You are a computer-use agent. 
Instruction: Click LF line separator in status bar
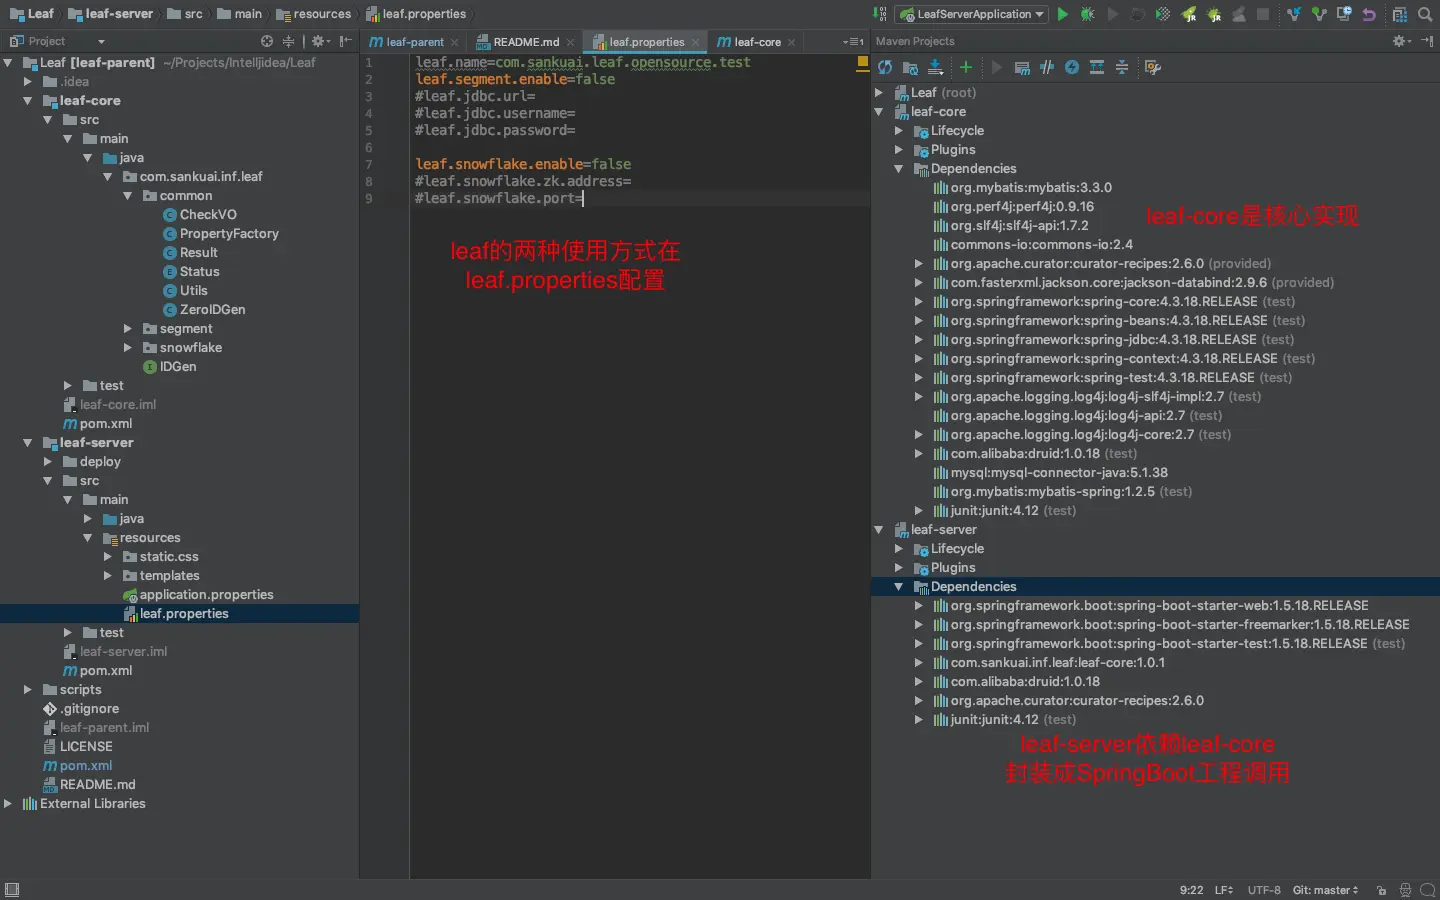pyautogui.click(x=1224, y=890)
